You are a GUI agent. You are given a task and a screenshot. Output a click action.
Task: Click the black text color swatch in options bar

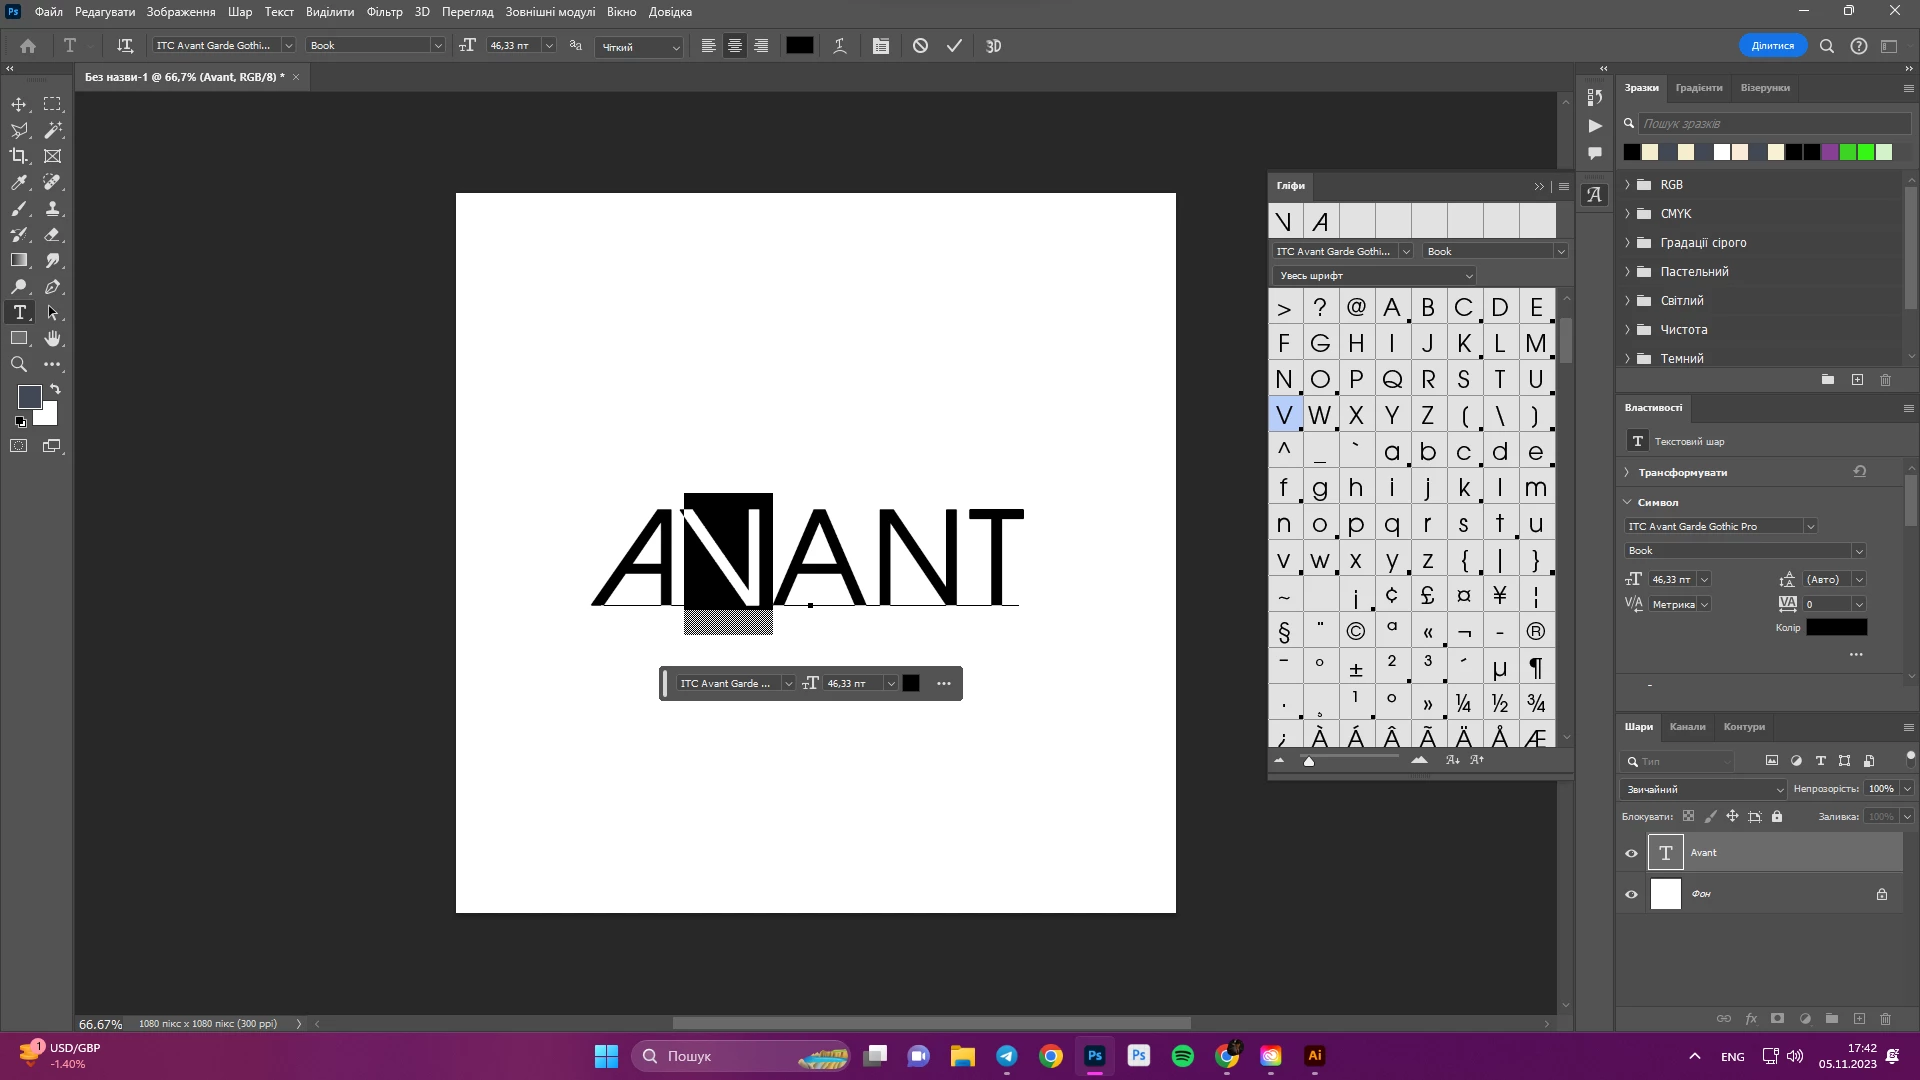pos(800,46)
